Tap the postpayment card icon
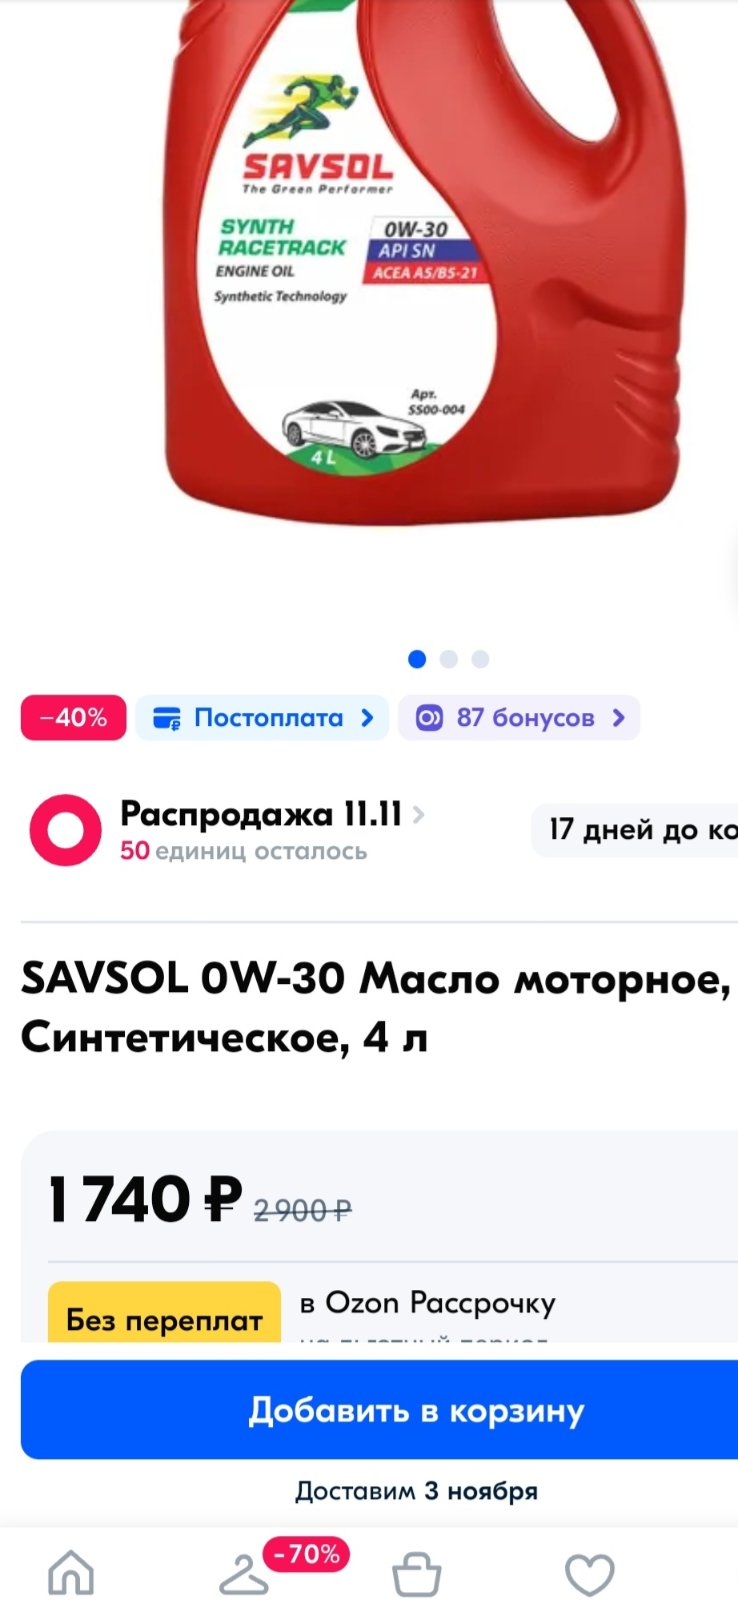 [x=166, y=718]
